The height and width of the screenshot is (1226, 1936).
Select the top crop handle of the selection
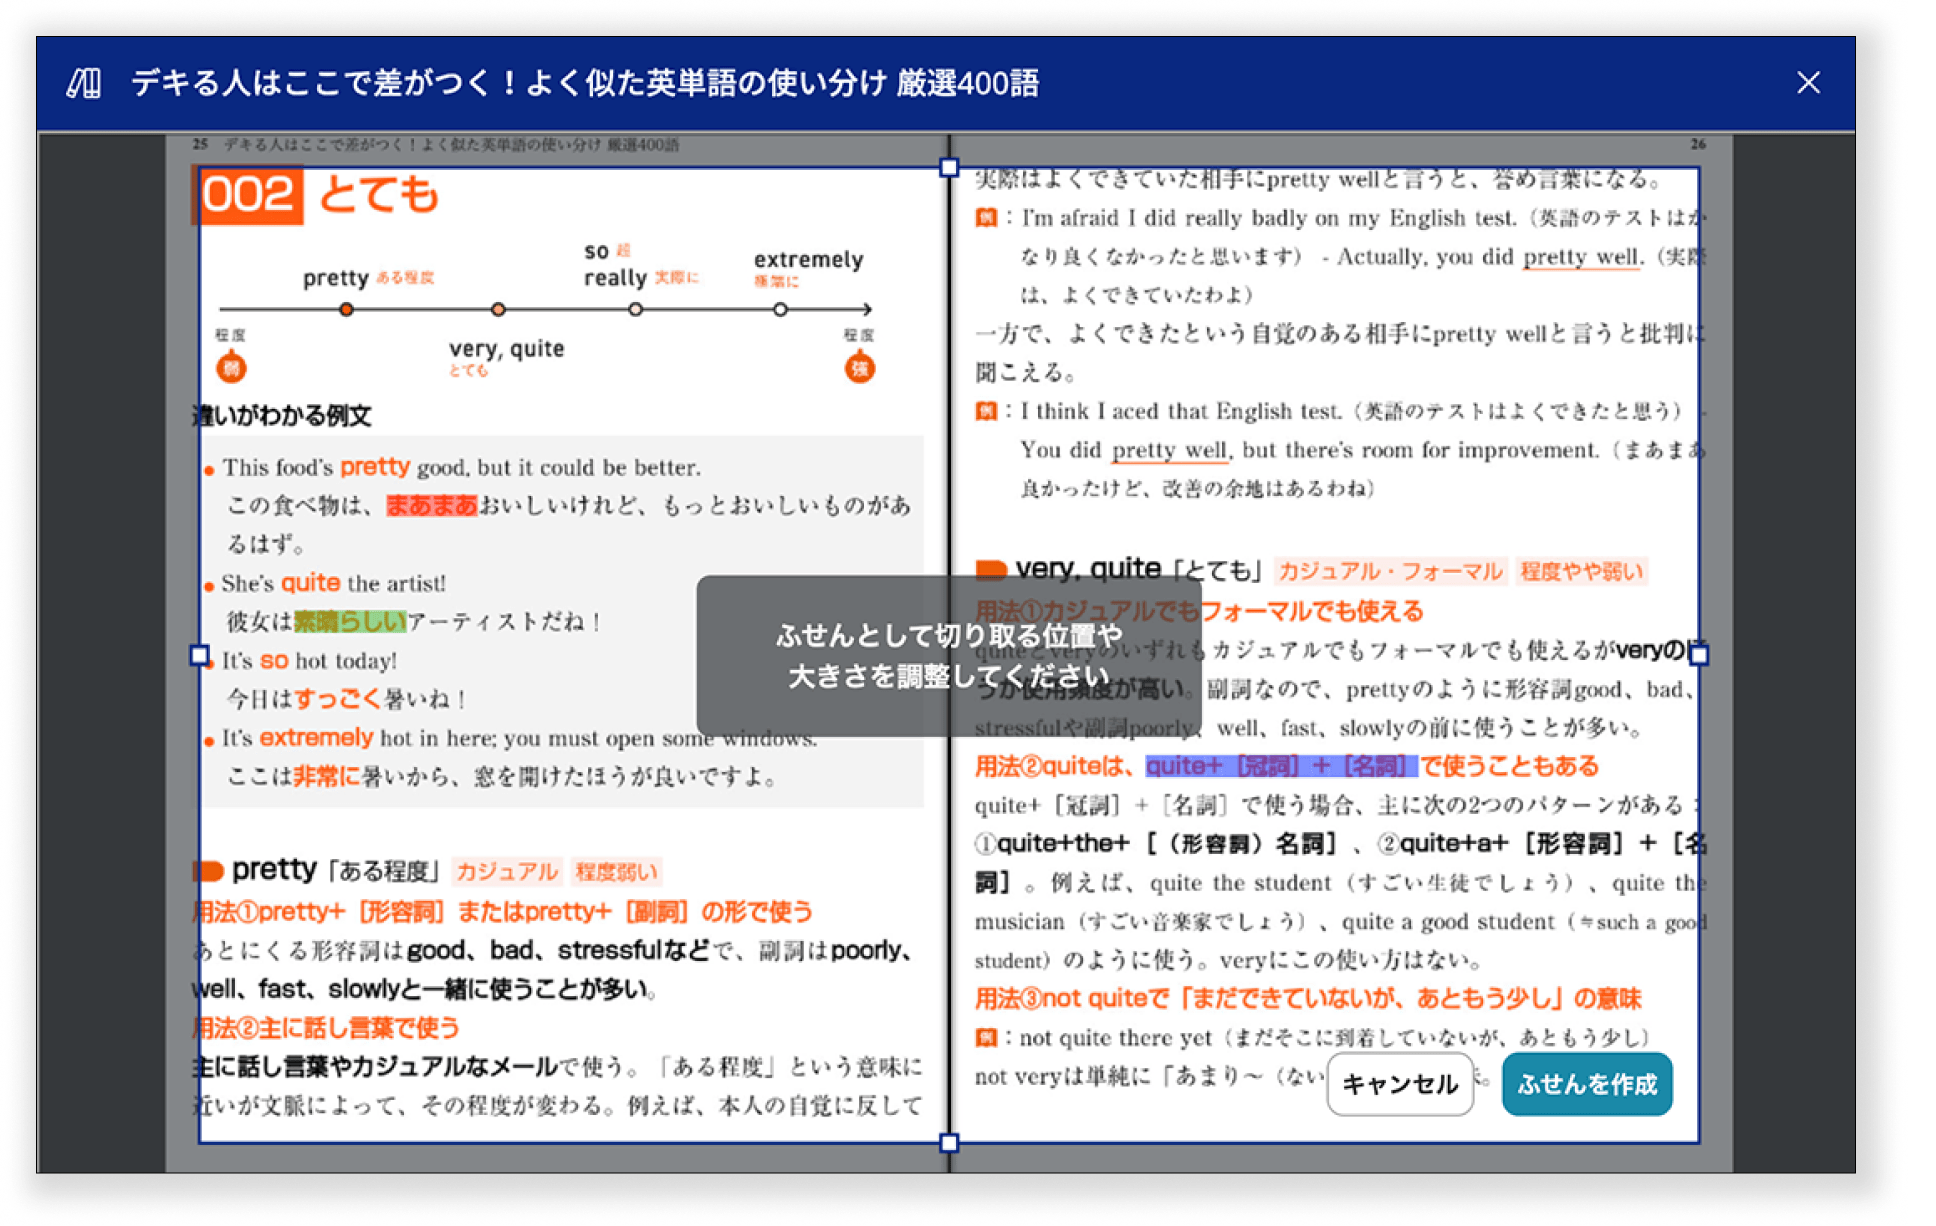point(947,168)
